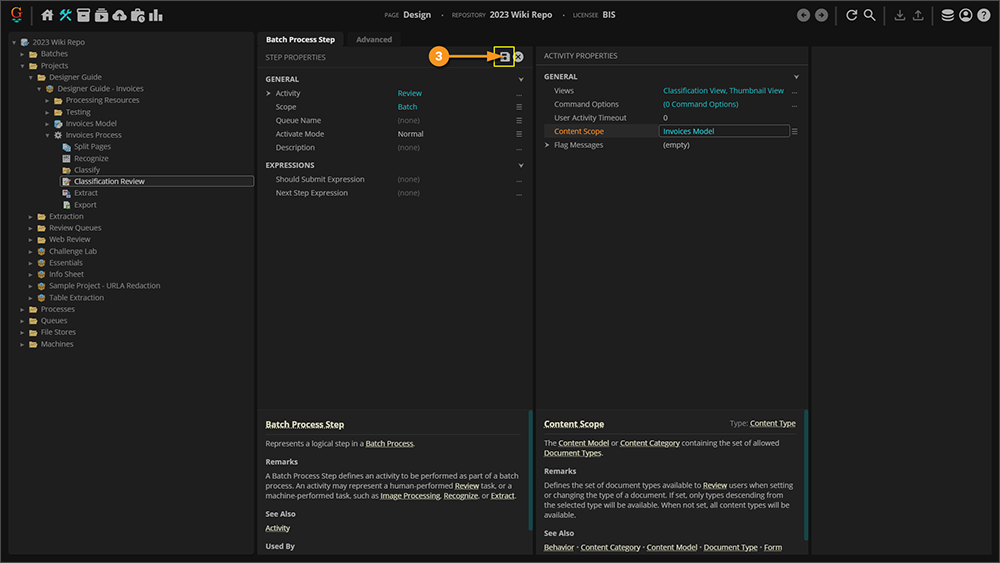Click the cloud upload icon in toolbar
The image size is (1000, 563).
(120, 15)
